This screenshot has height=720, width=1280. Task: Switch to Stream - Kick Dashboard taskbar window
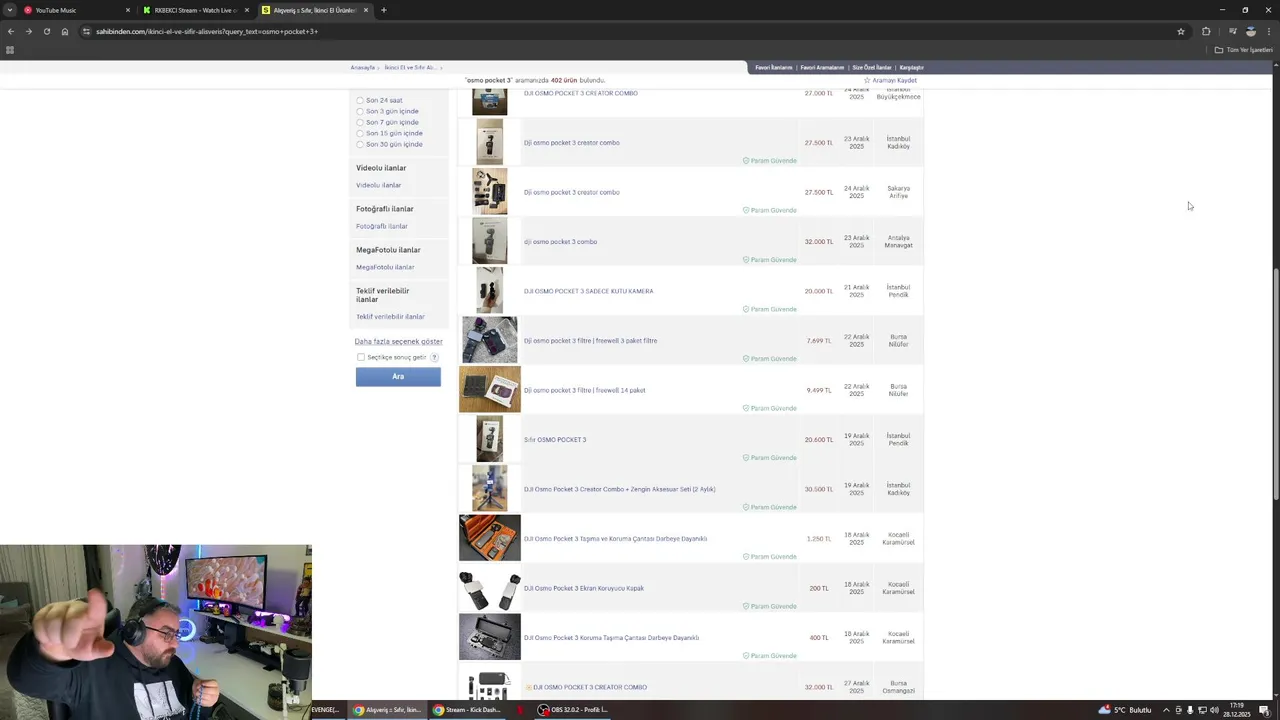[x=467, y=710]
